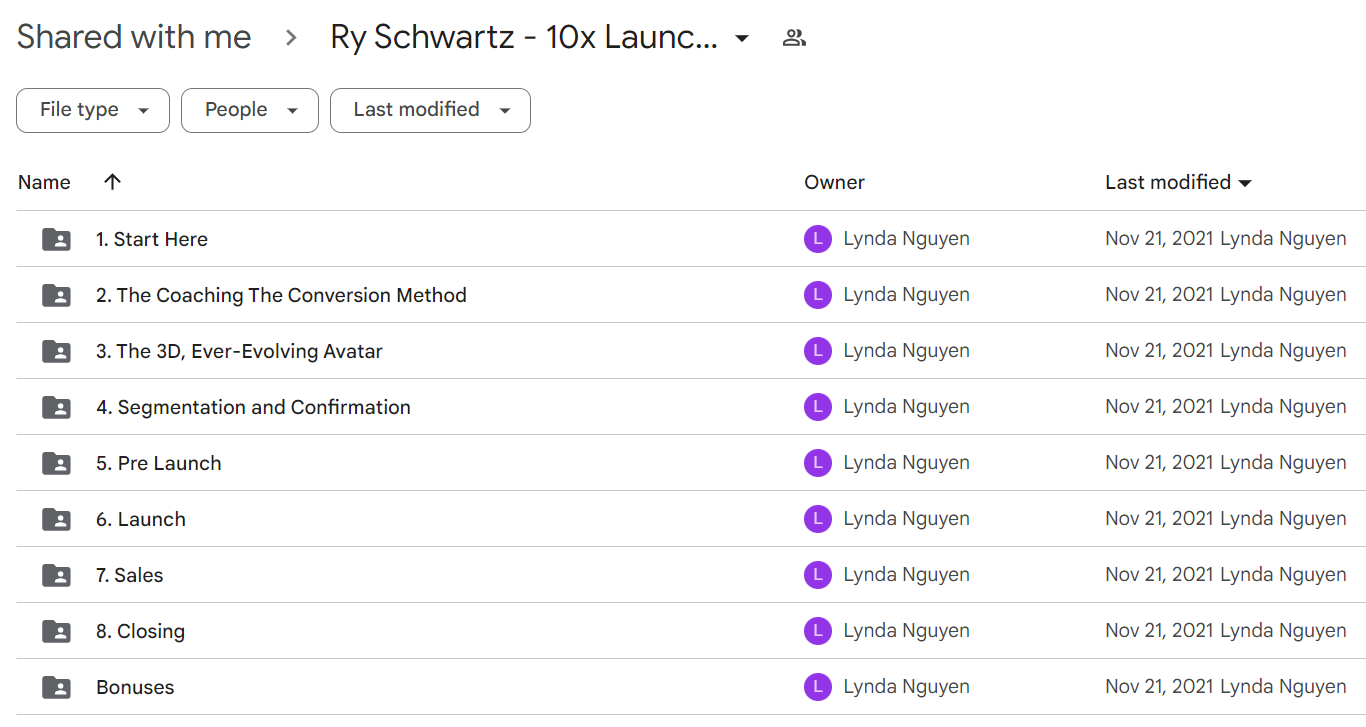Screen dimensions: 1366x727
Task: Click the Owner column header
Action: (x=834, y=182)
